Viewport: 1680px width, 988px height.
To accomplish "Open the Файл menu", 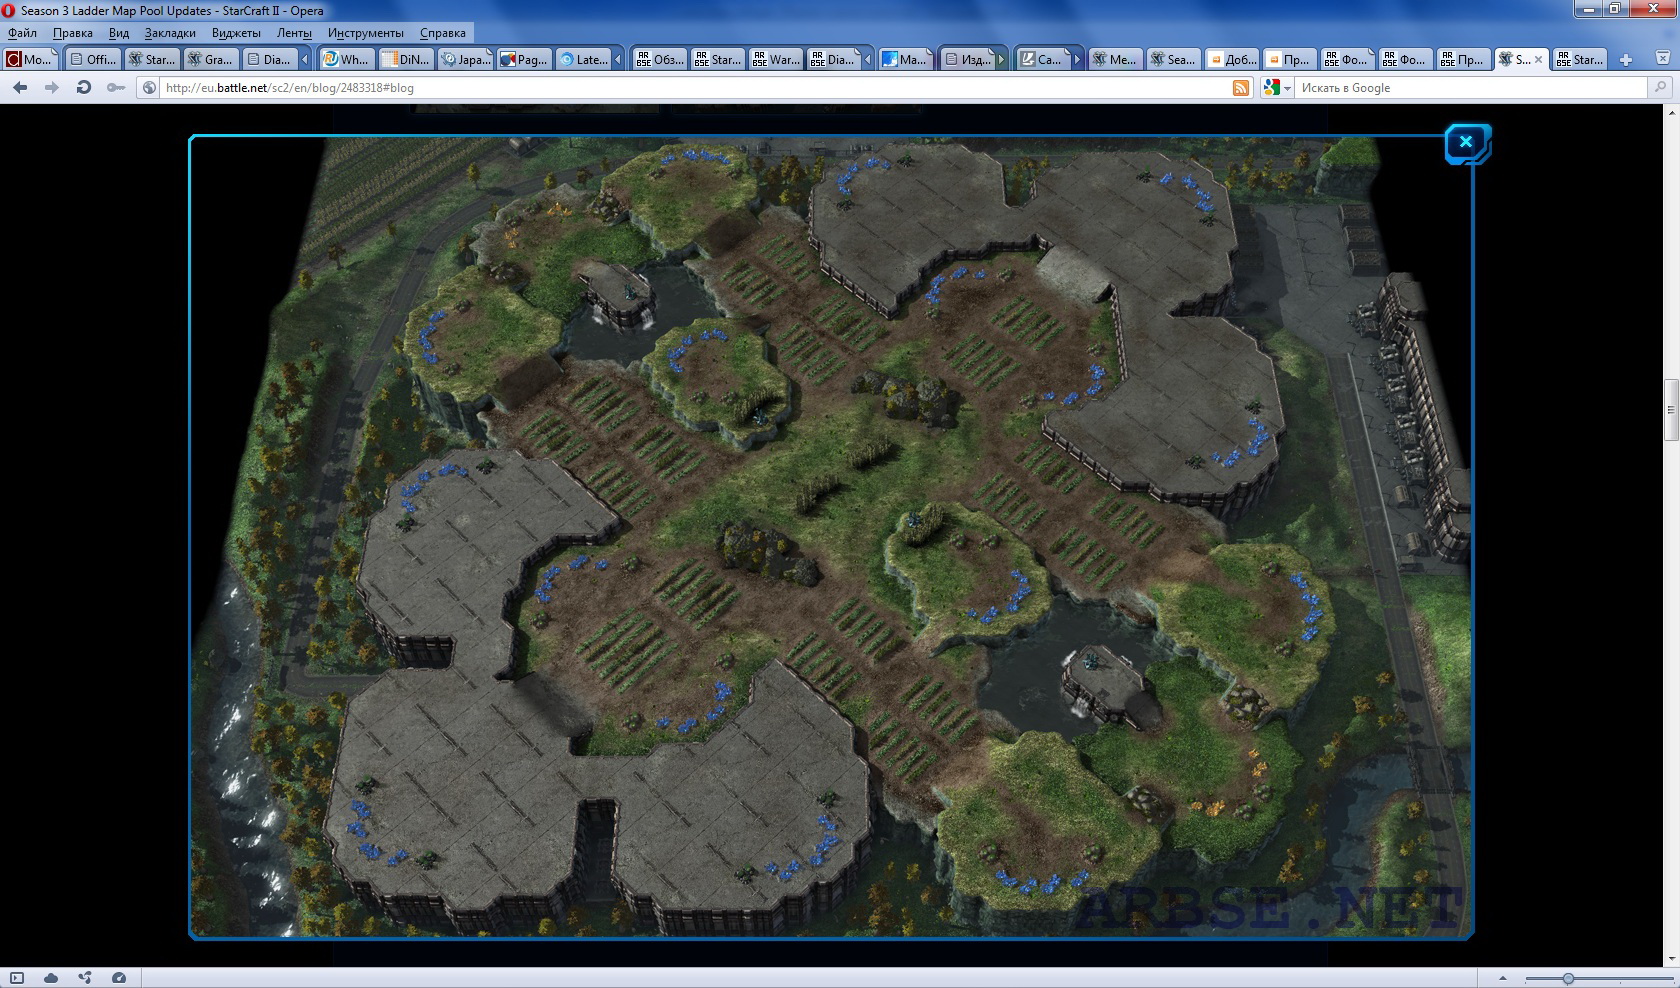I will coord(22,33).
